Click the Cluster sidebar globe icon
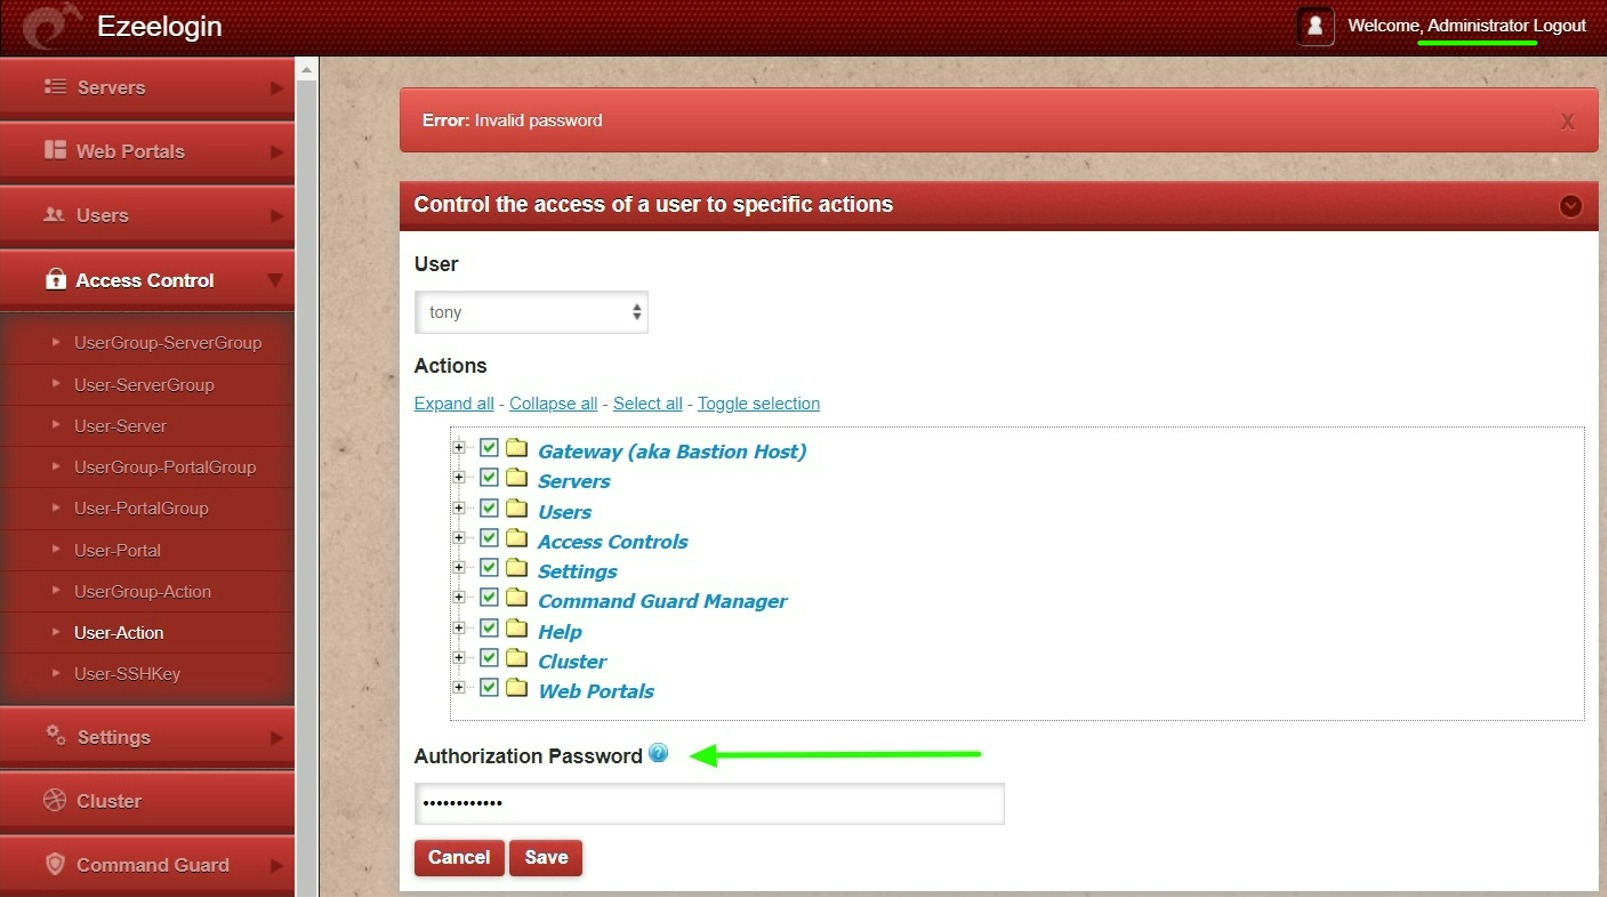This screenshot has height=897, width=1607. pos(55,801)
